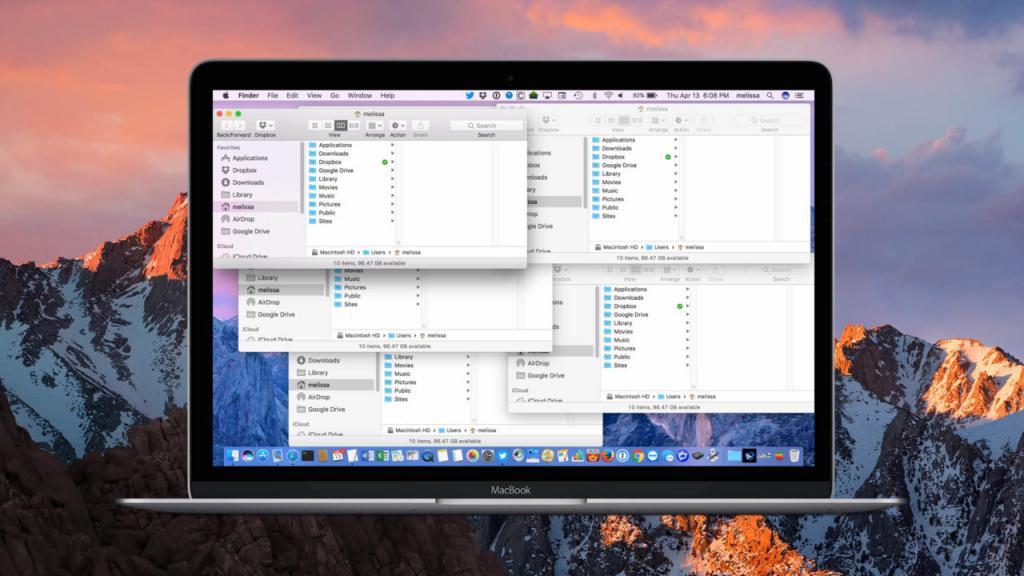1024x576 pixels.
Task: Switch to Cover Flow view
Action: click(x=354, y=125)
